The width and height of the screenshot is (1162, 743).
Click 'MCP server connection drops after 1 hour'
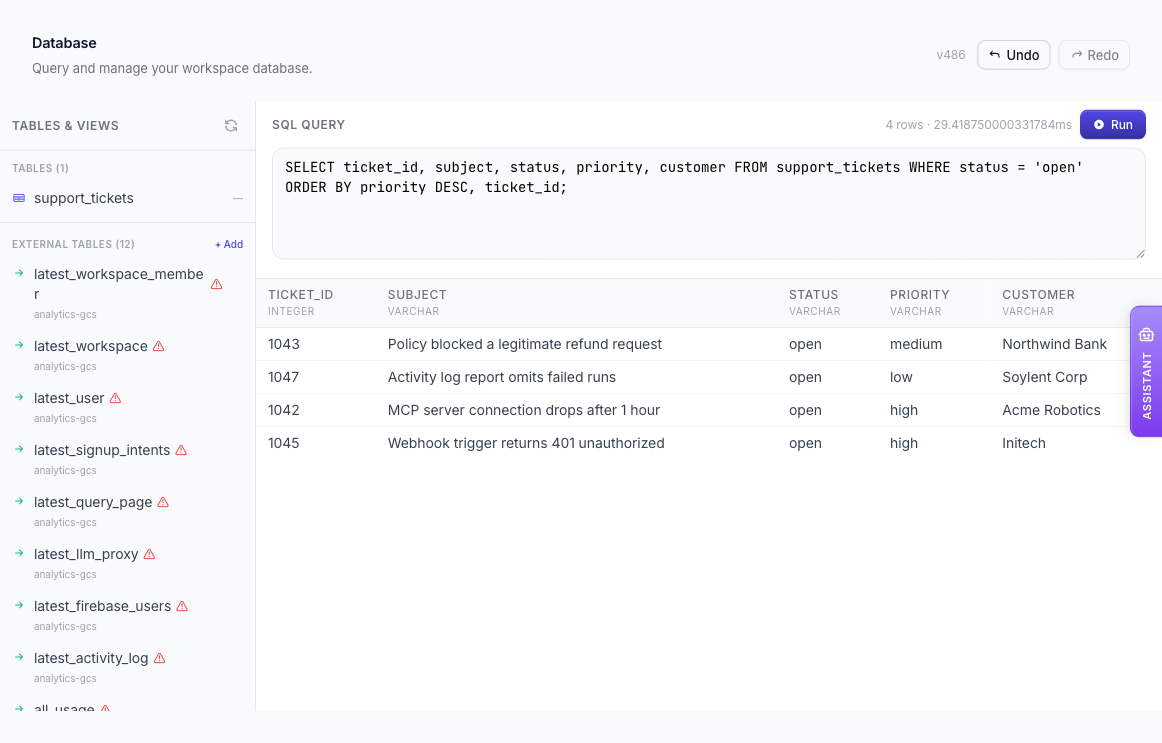click(524, 410)
